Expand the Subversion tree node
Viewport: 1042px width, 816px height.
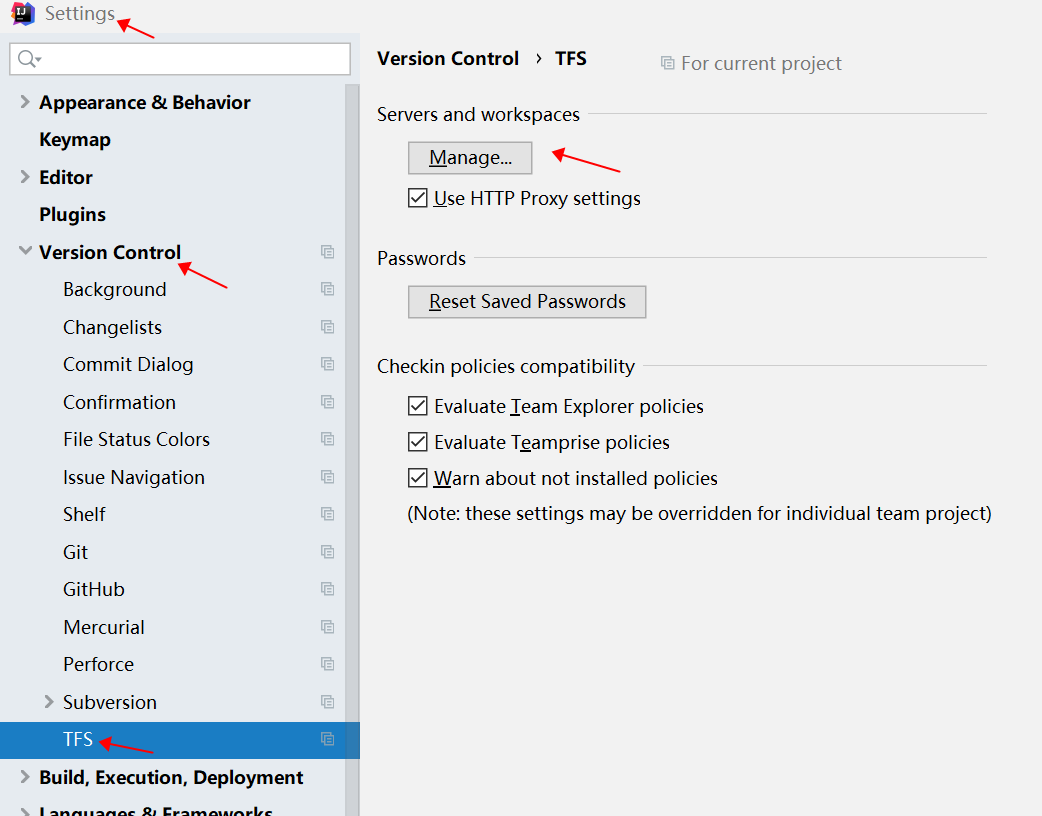click(48, 702)
